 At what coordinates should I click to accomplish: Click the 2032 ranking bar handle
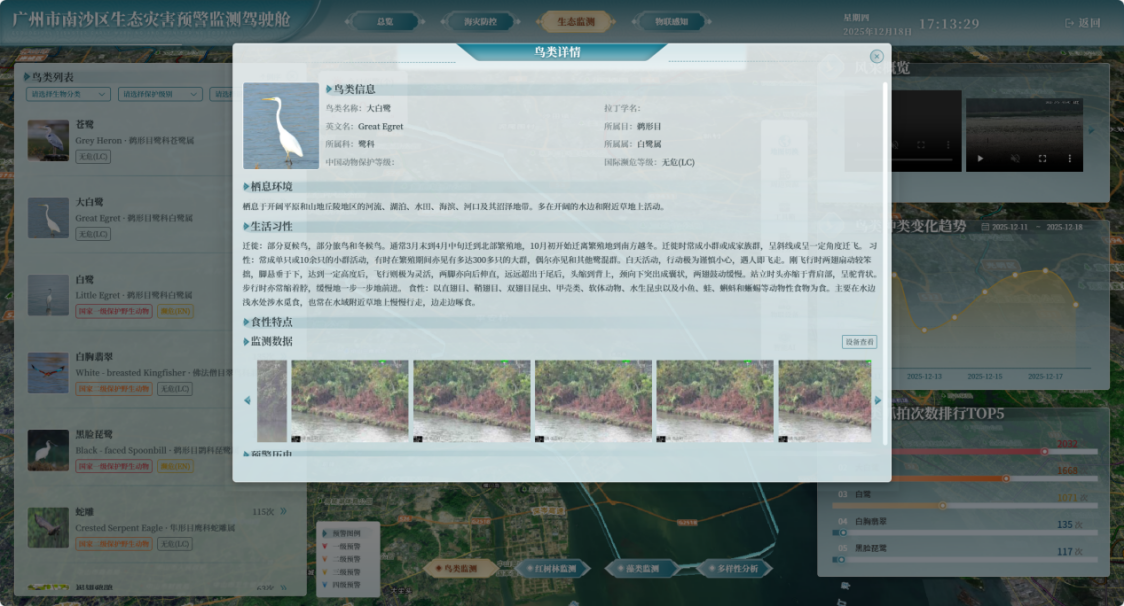pos(1044,452)
